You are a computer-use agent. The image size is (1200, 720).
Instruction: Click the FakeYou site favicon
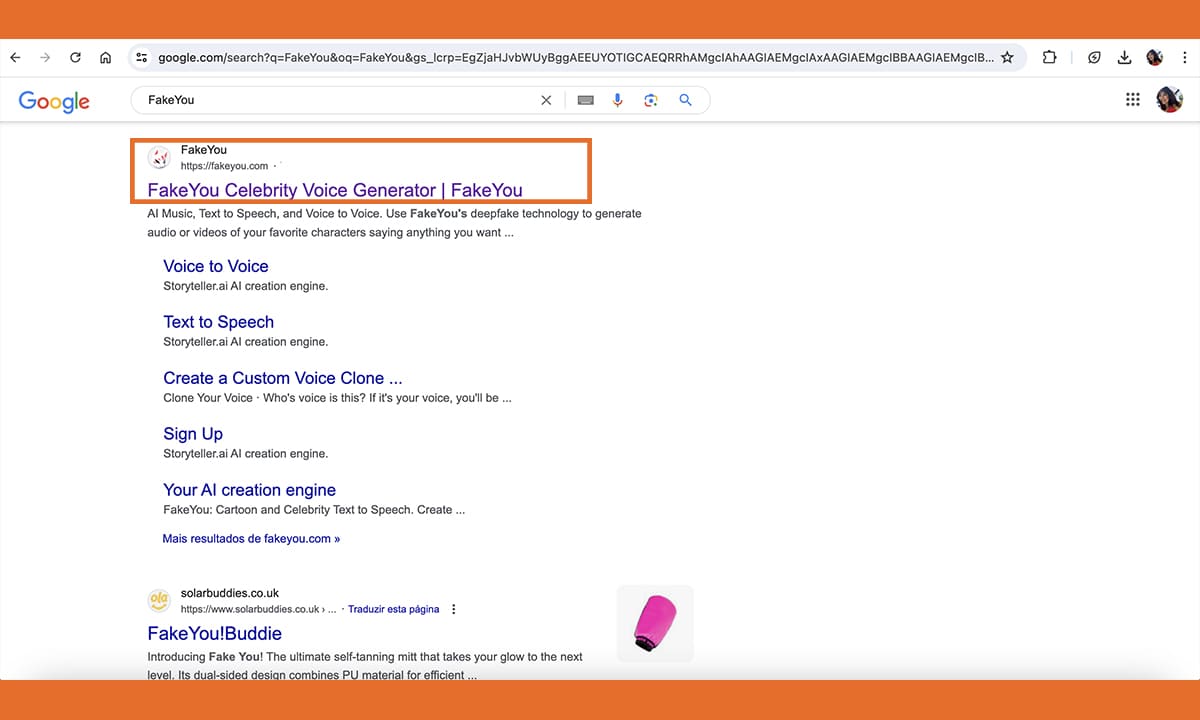coord(159,158)
